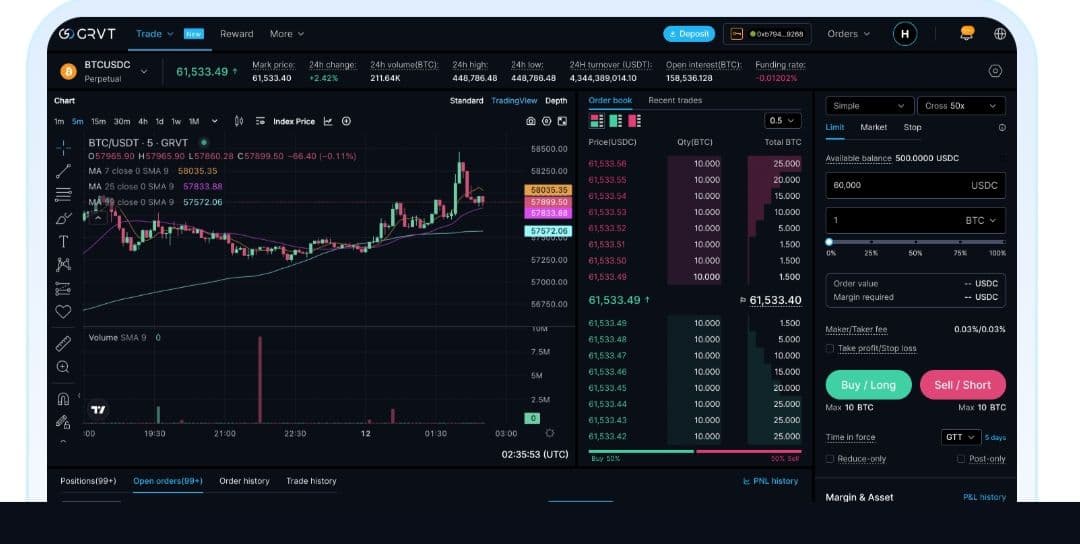The height and width of the screenshot is (544, 1080).
Task: Open the 0.5 price grouping dropdown
Action: [782, 121]
